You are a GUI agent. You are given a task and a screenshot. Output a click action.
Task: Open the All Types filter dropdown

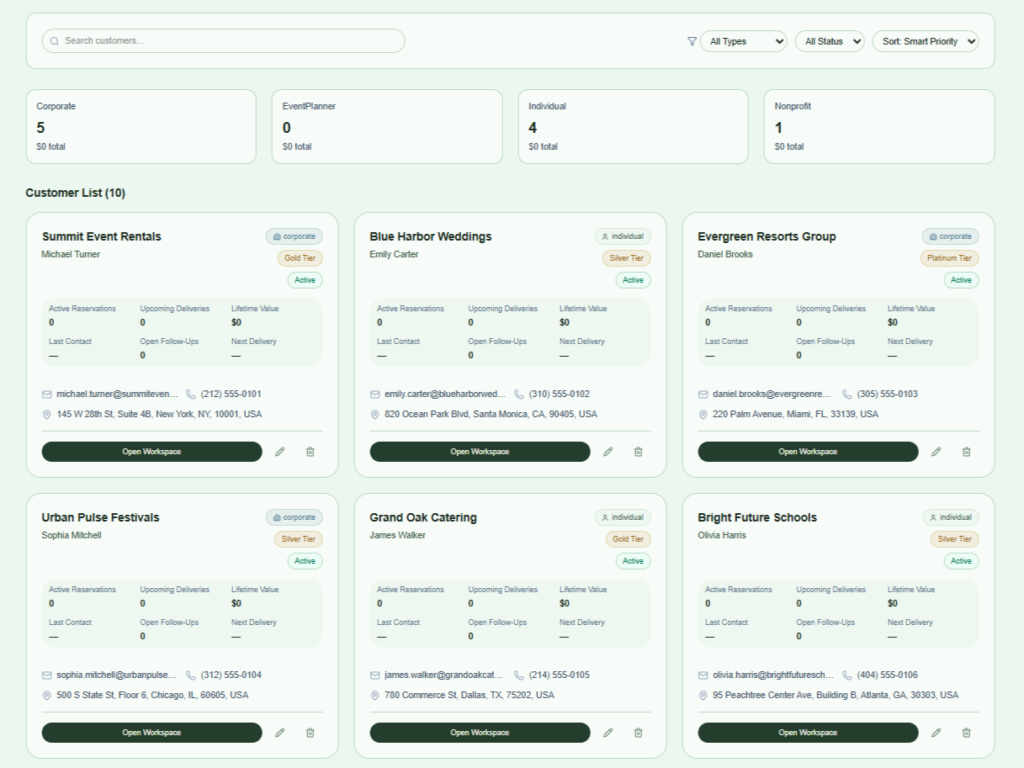click(x=743, y=41)
